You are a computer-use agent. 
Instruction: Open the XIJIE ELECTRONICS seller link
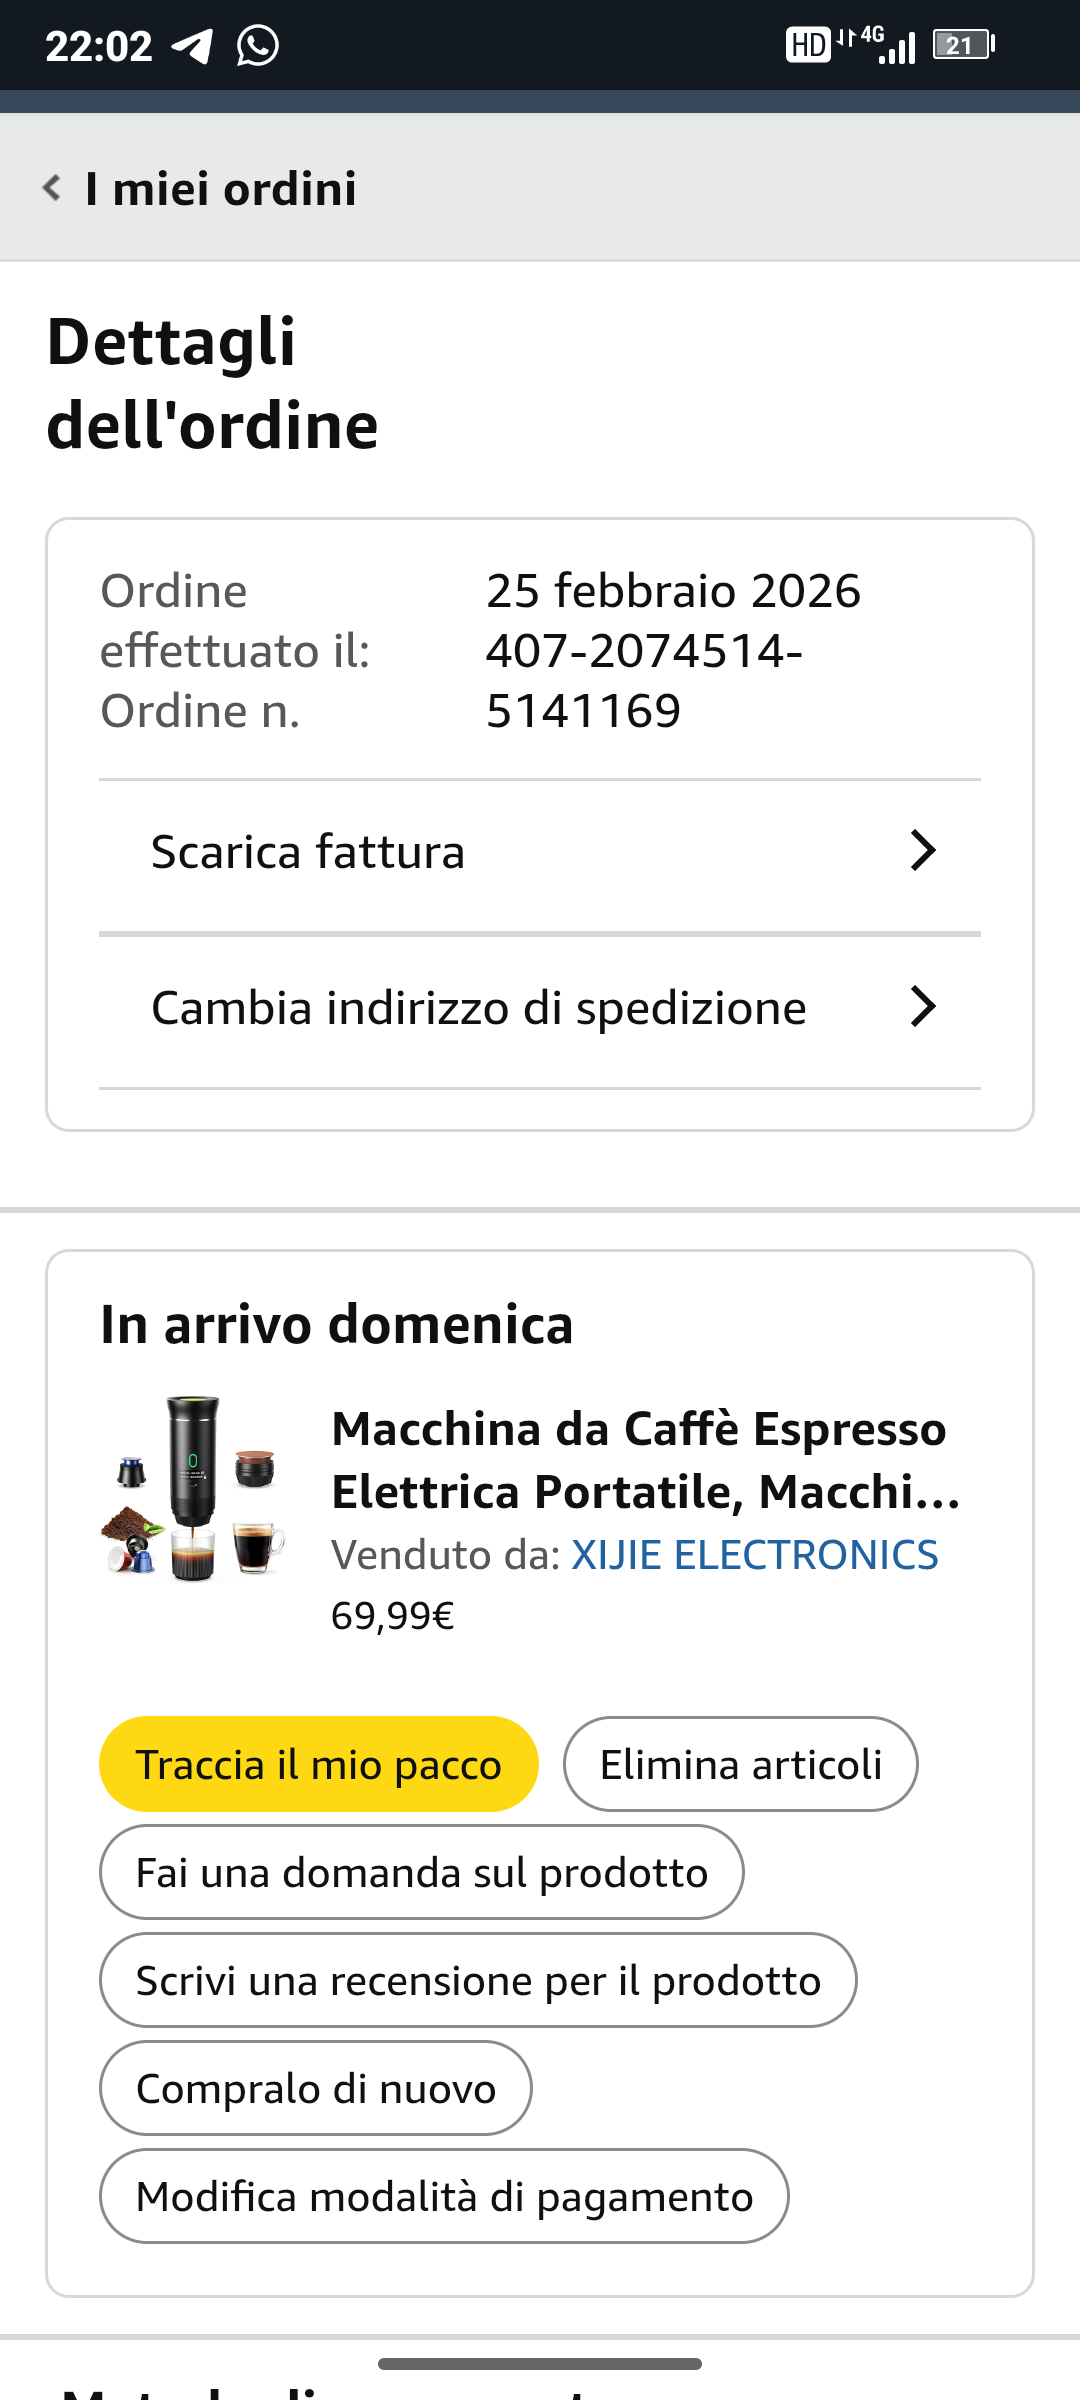point(754,1555)
